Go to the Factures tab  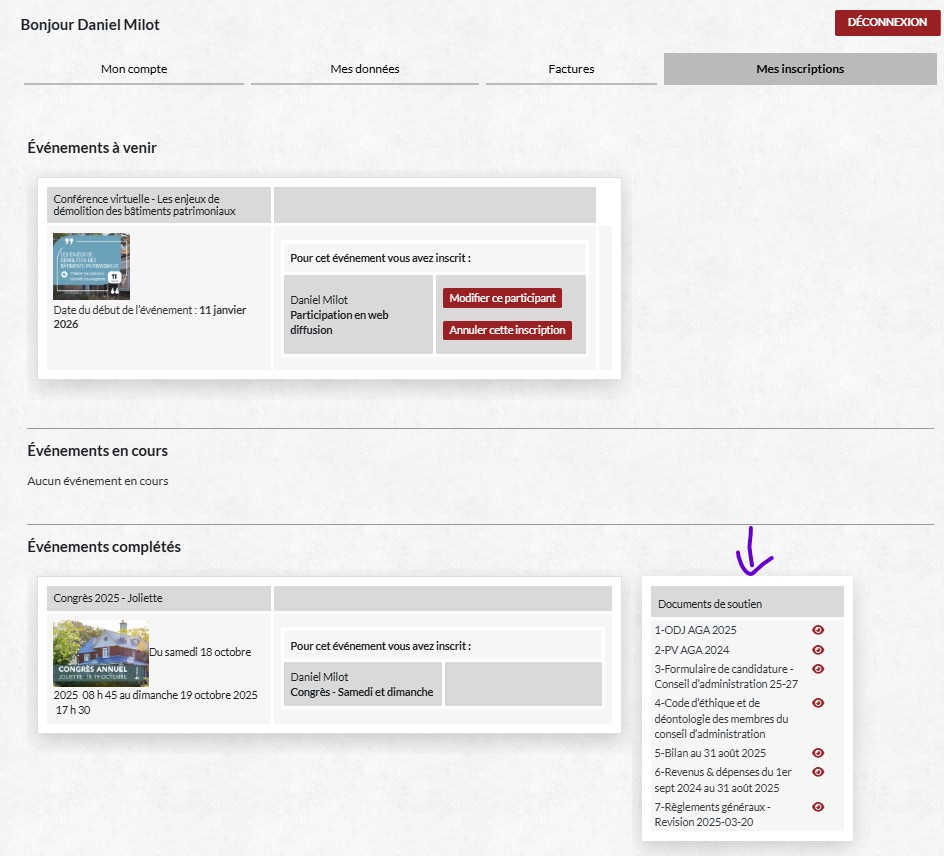(x=571, y=69)
